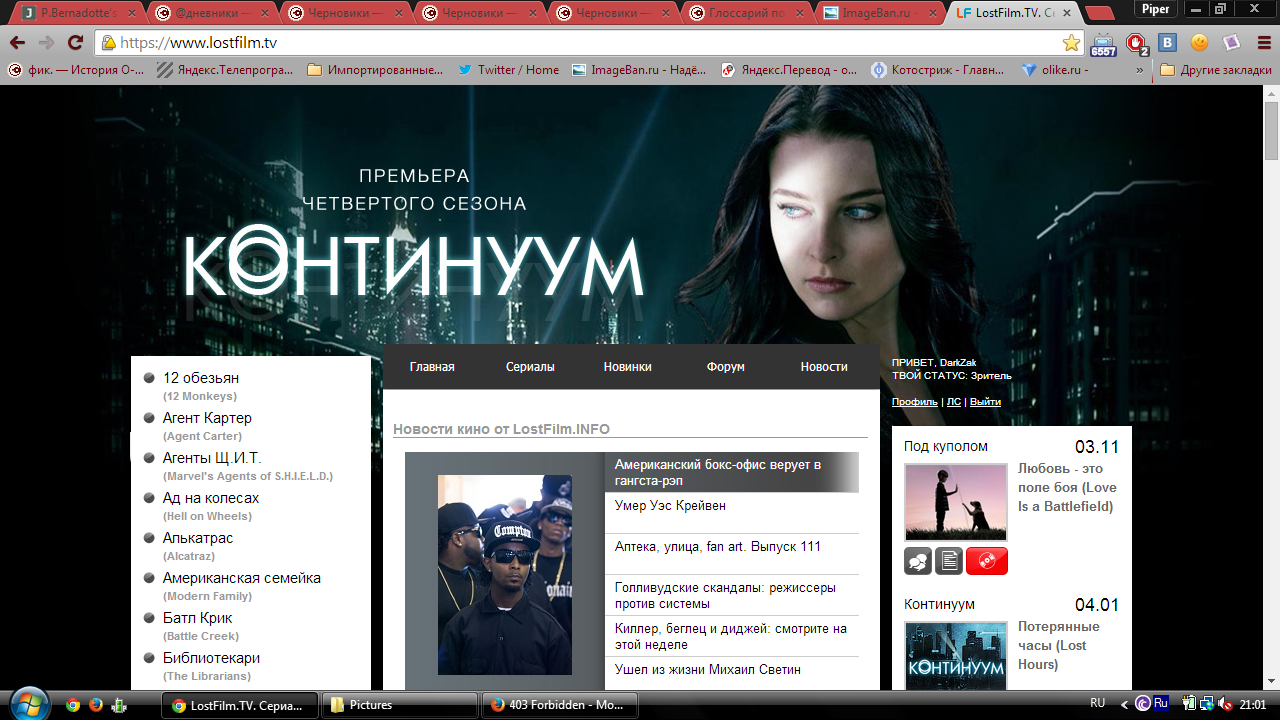Open the TV extension showing 6557
The image size is (1280, 720).
tap(1103, 44)
